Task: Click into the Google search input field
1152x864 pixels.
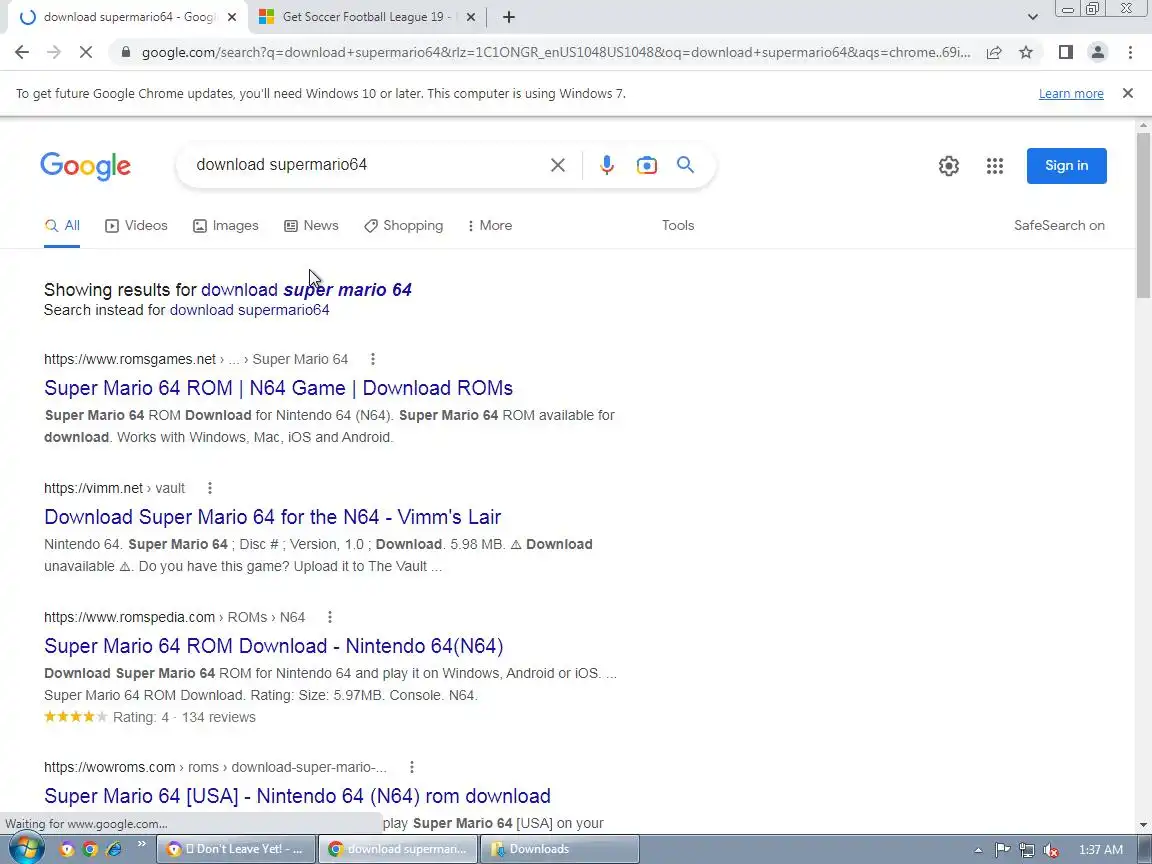Action: (367, 165)
